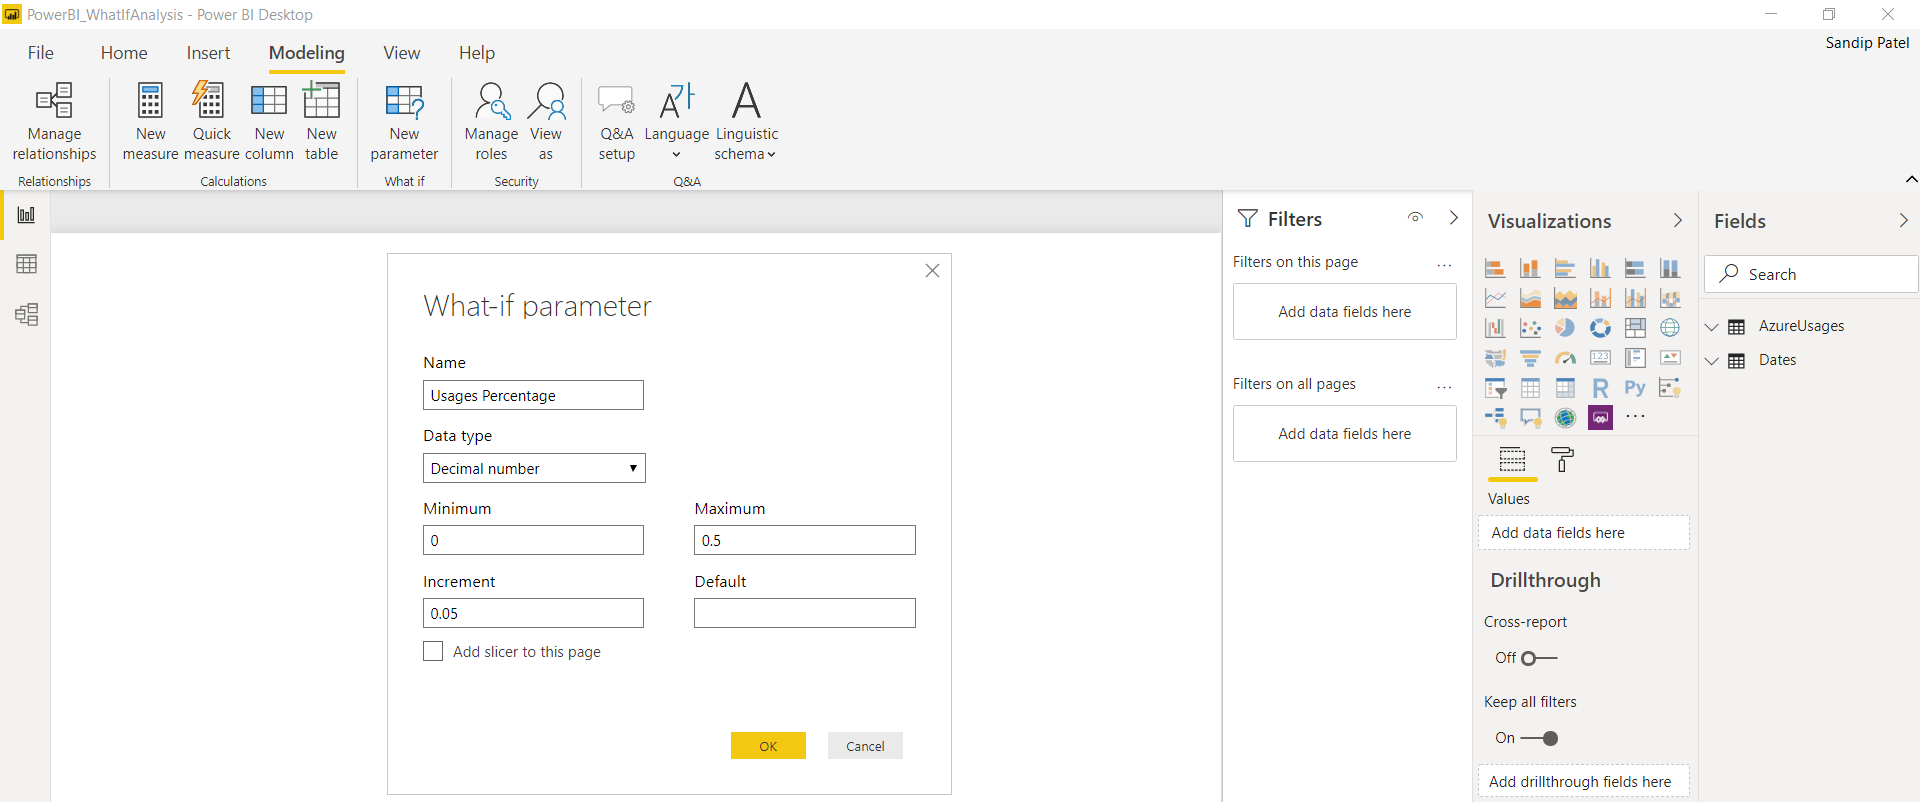
Task: Pick the donut chart visual
Action: point(1600,328)
